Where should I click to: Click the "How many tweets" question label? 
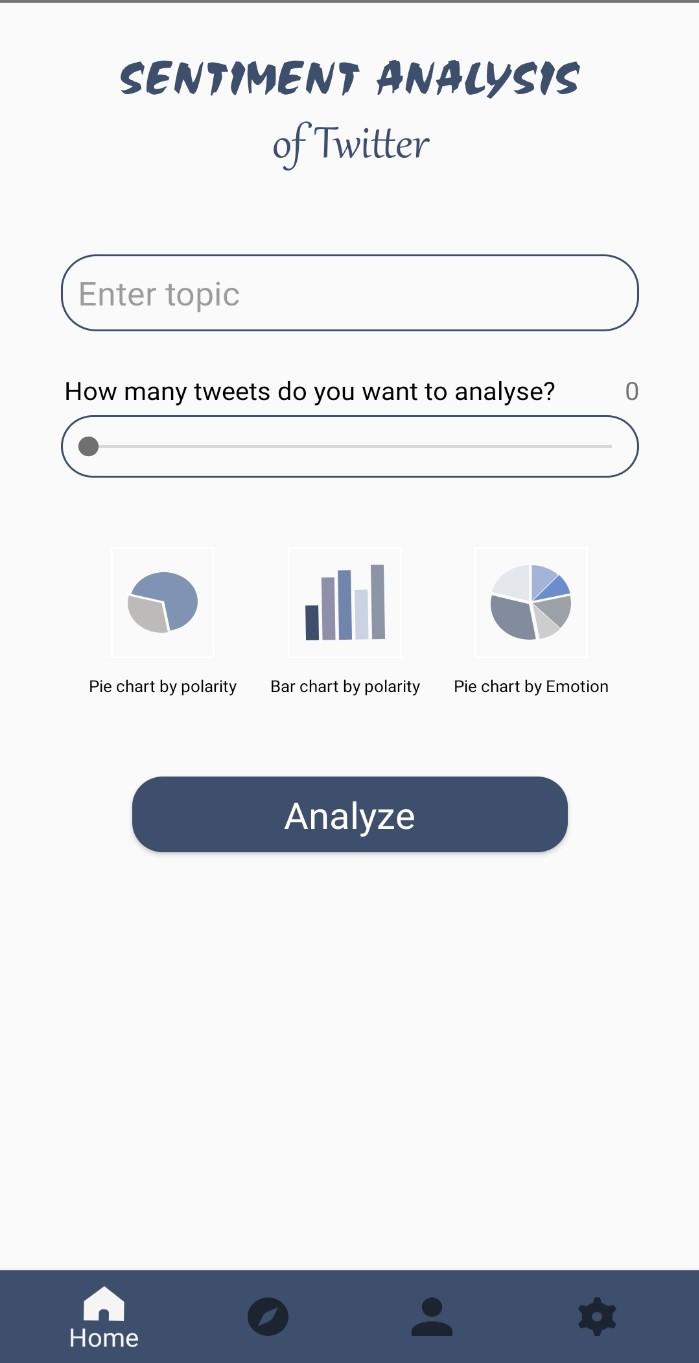click(x=310, y=391)
